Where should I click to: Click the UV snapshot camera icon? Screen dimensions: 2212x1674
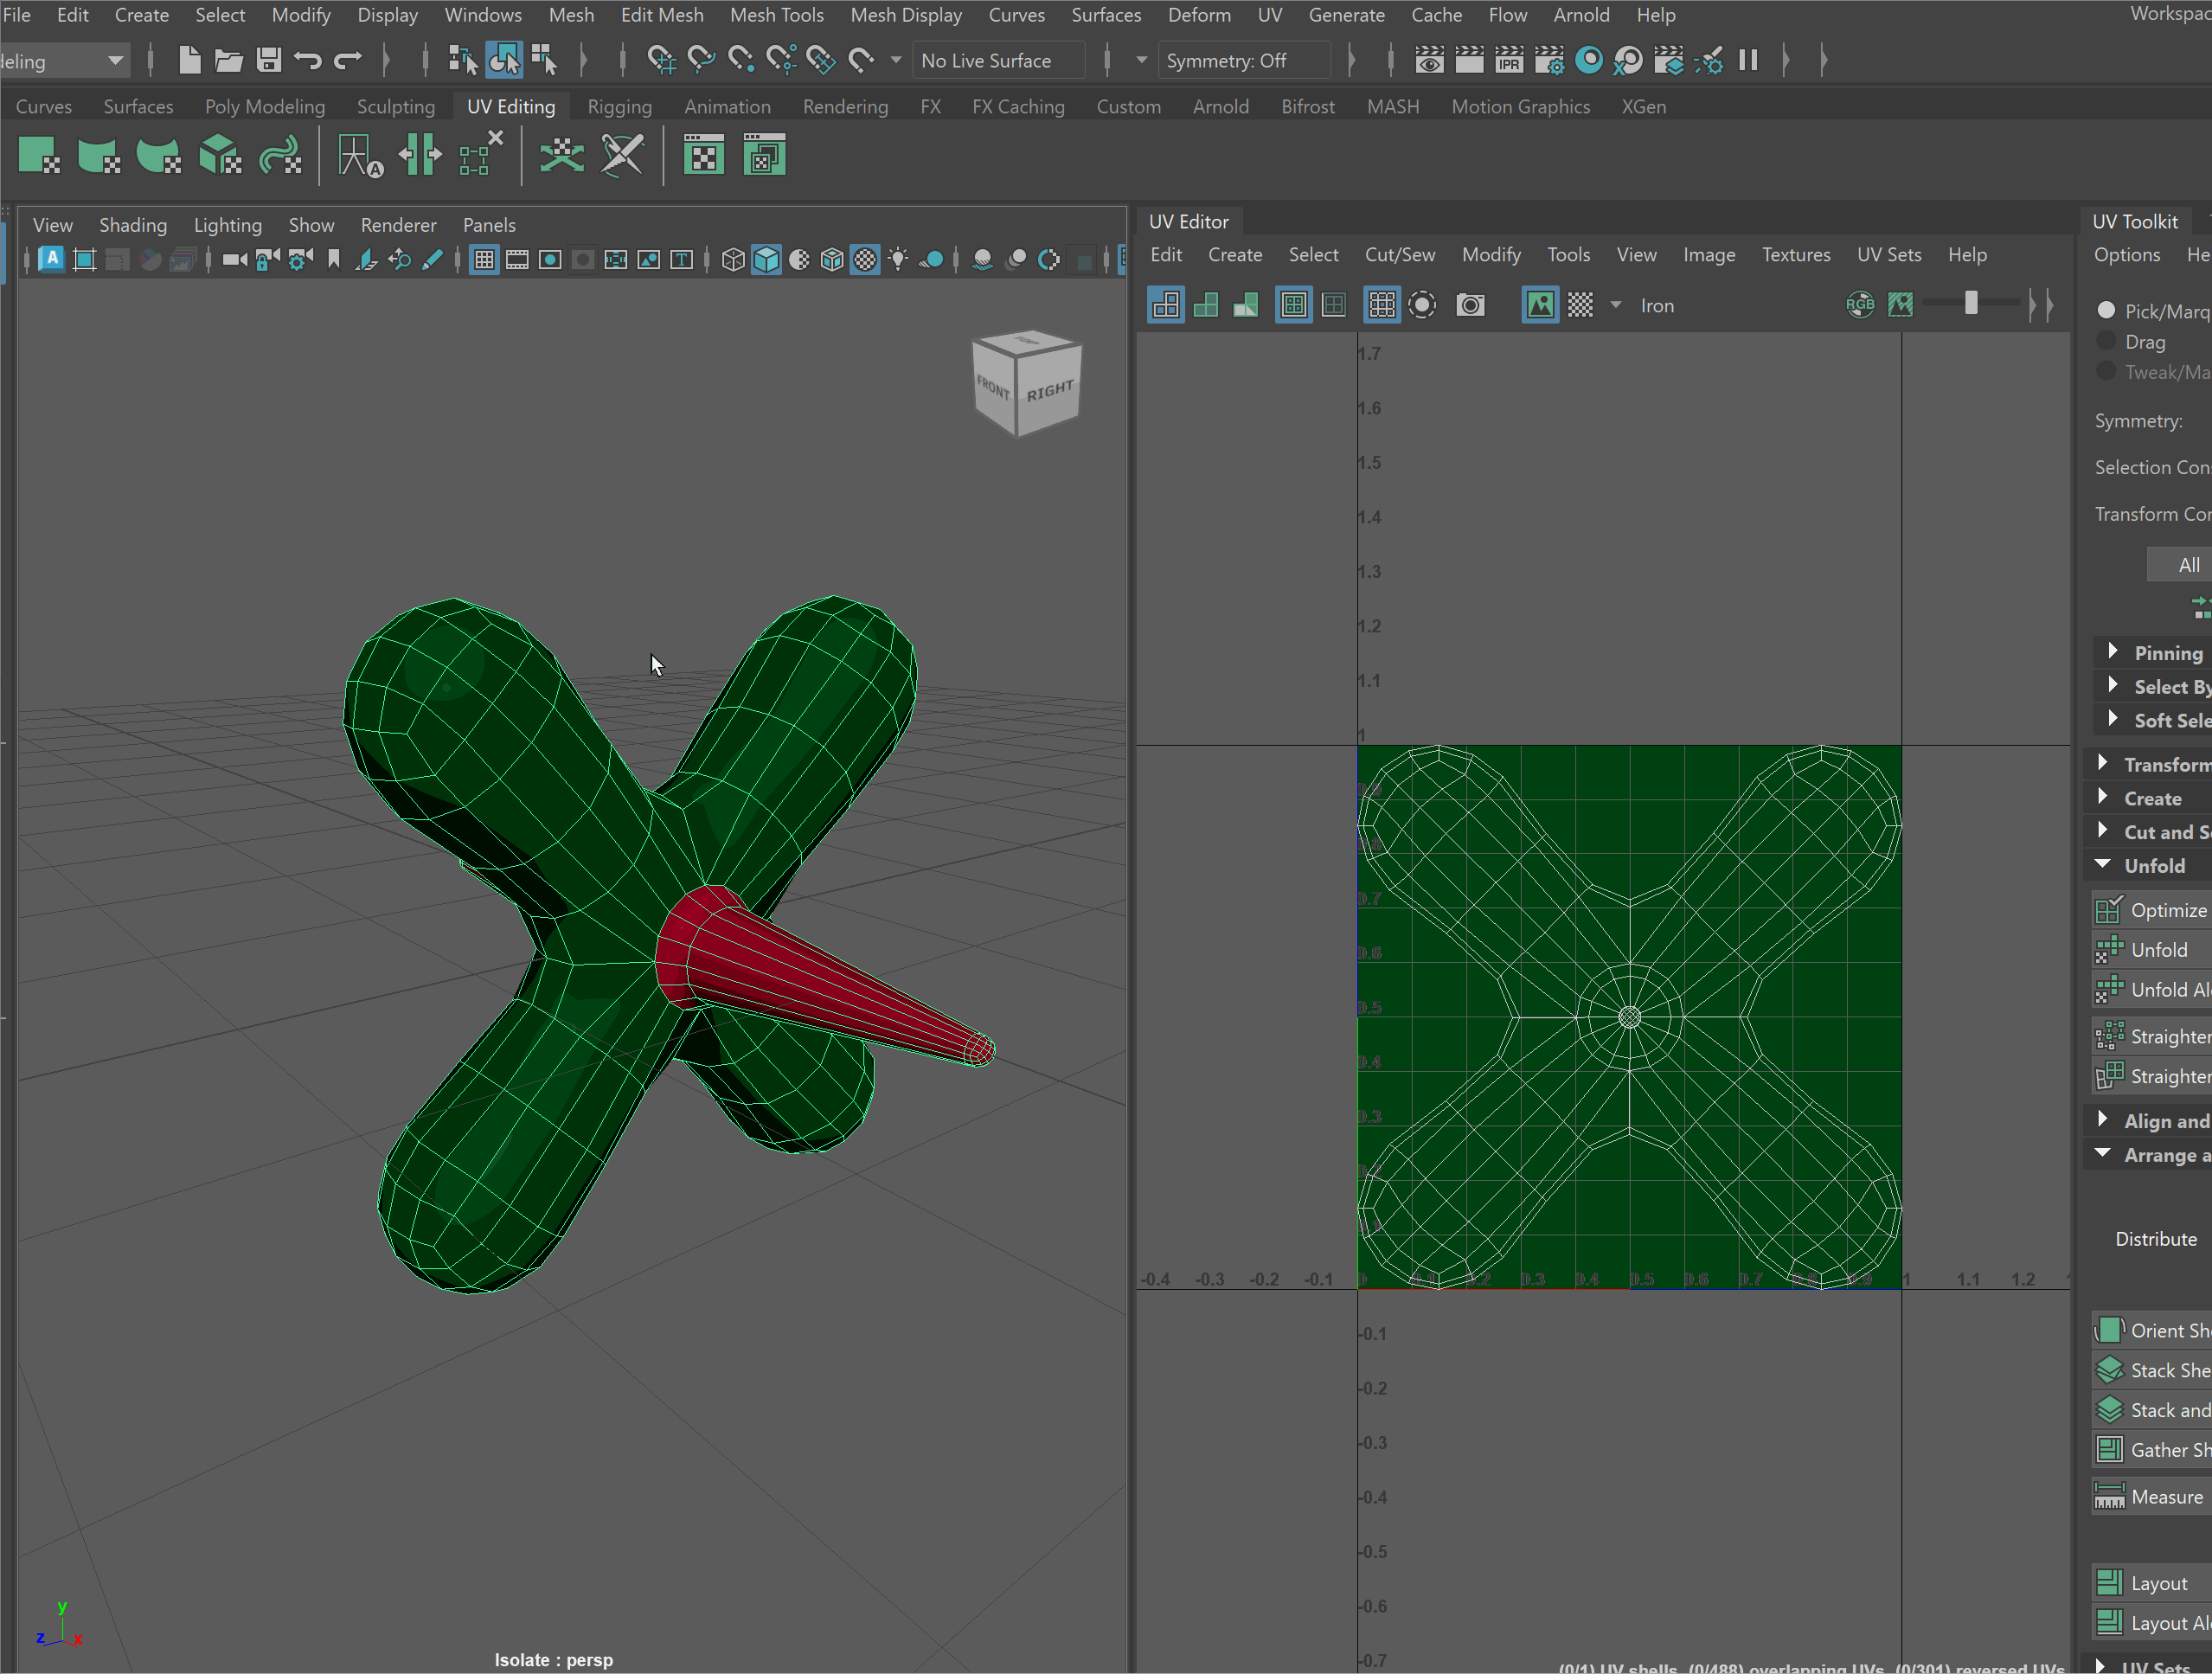pyautogui.click(x=1470, y=305)
